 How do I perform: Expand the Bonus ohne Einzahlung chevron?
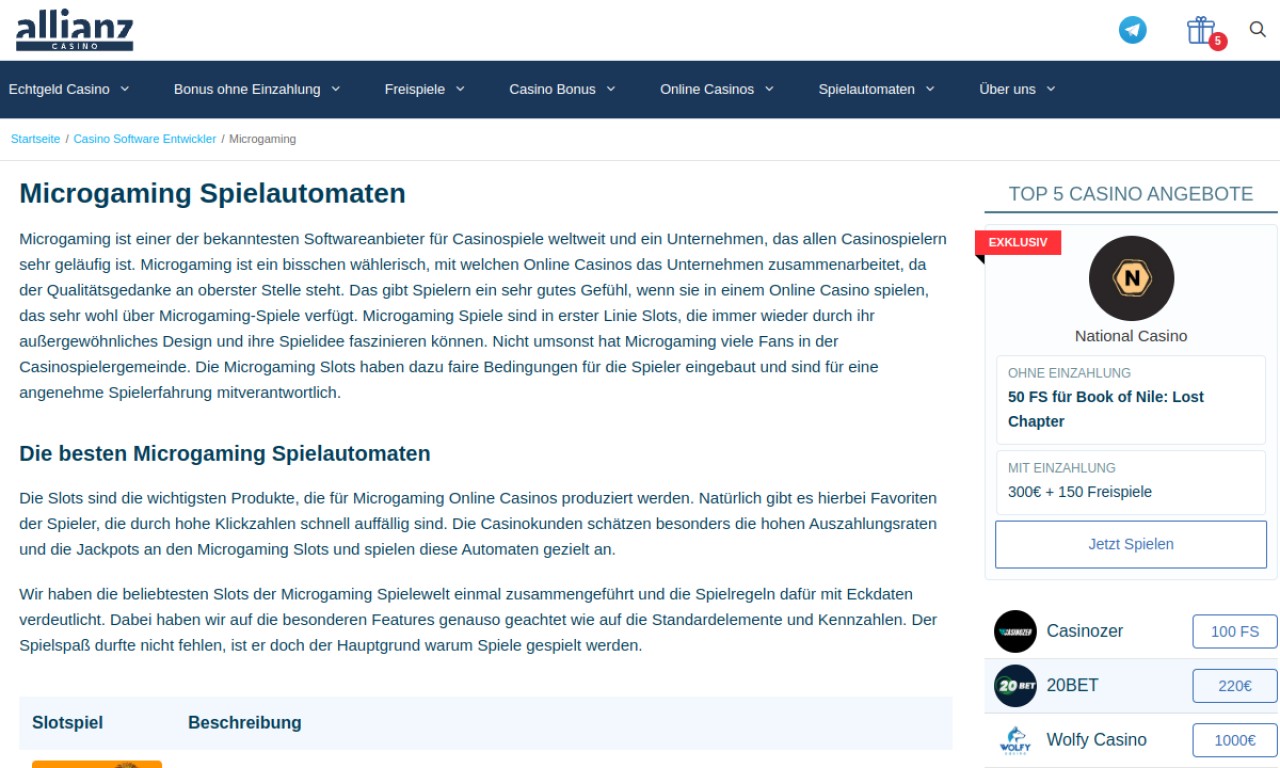[336, 89]
